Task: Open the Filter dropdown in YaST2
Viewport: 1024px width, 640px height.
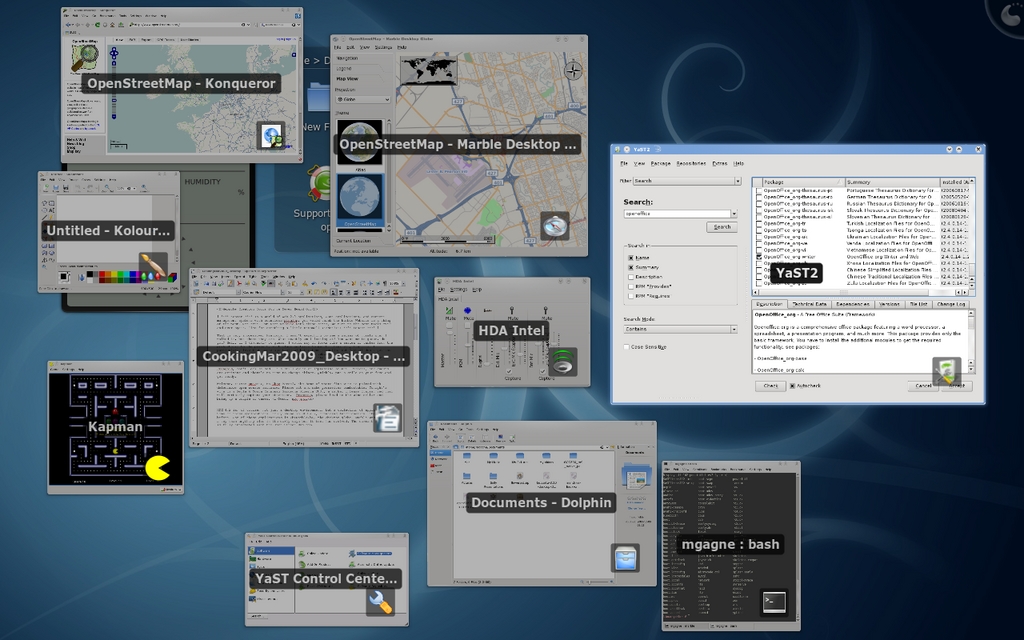Action: click(685, 181)
